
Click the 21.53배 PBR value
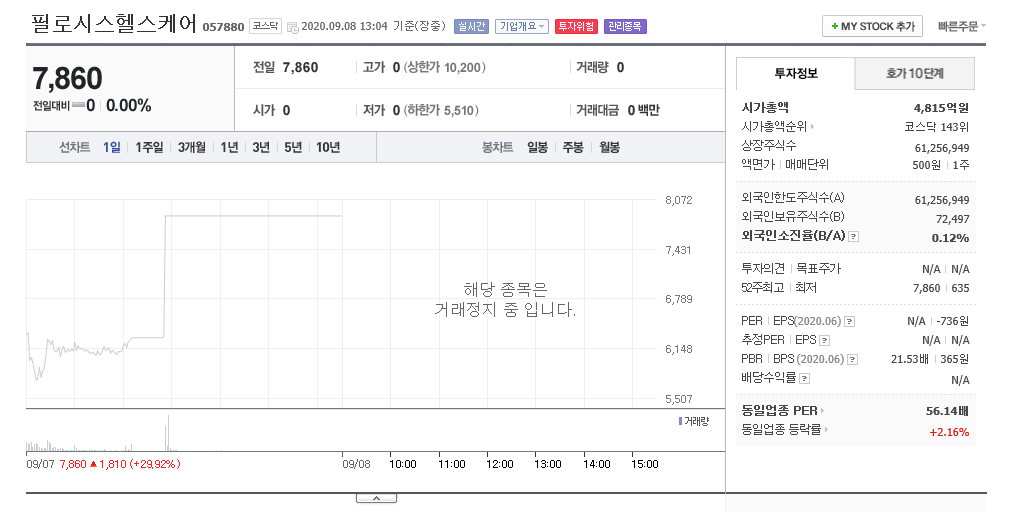point(910,359)
